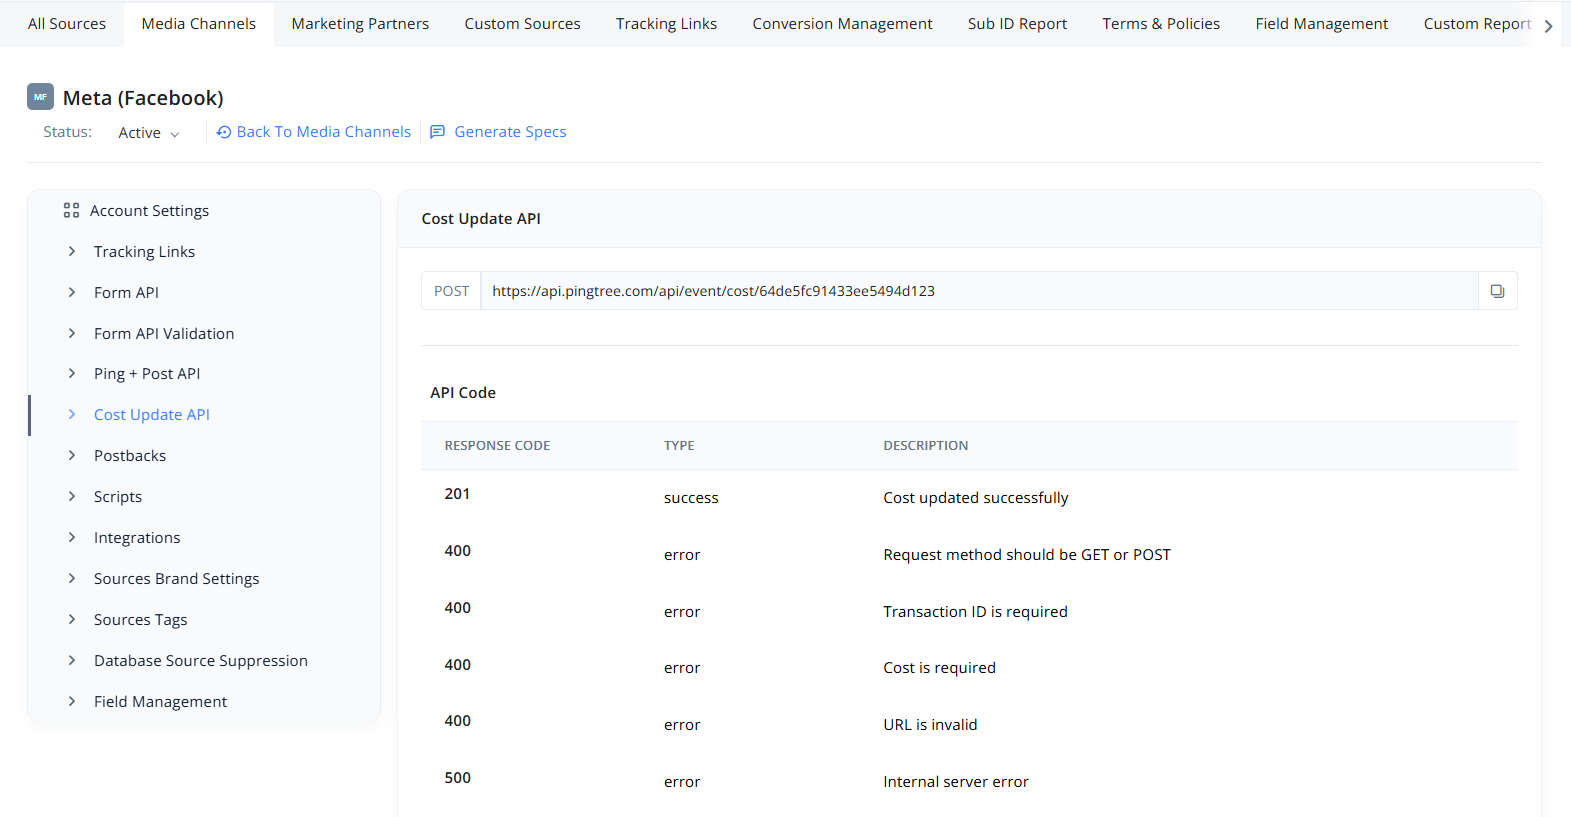The image size is (1571, 817).
Task: Select Form API in the sidebar
Action: 126,293
